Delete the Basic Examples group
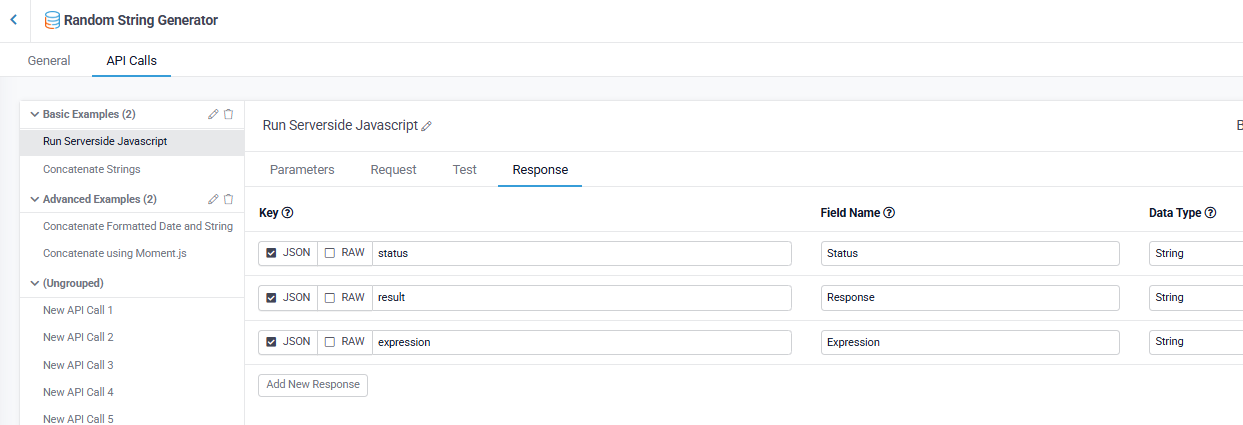1243x425 pixels. tap(228, 115)
